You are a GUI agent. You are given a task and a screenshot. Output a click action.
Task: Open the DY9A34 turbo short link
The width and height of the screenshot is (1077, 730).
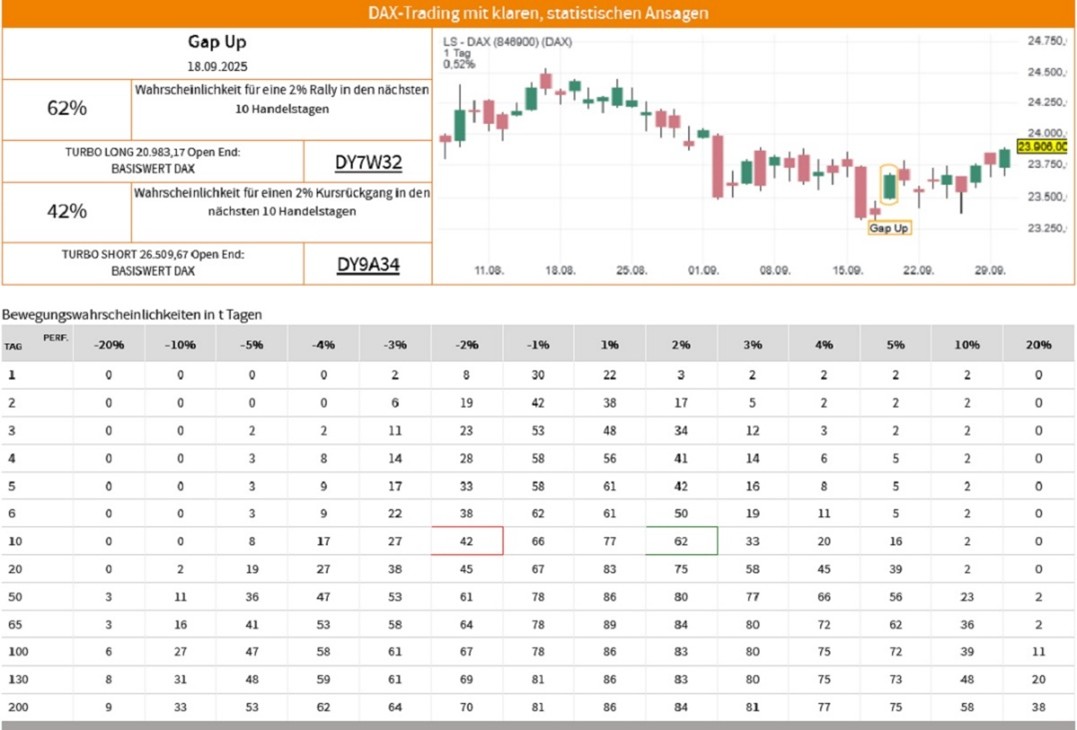(x=368, y=265)
